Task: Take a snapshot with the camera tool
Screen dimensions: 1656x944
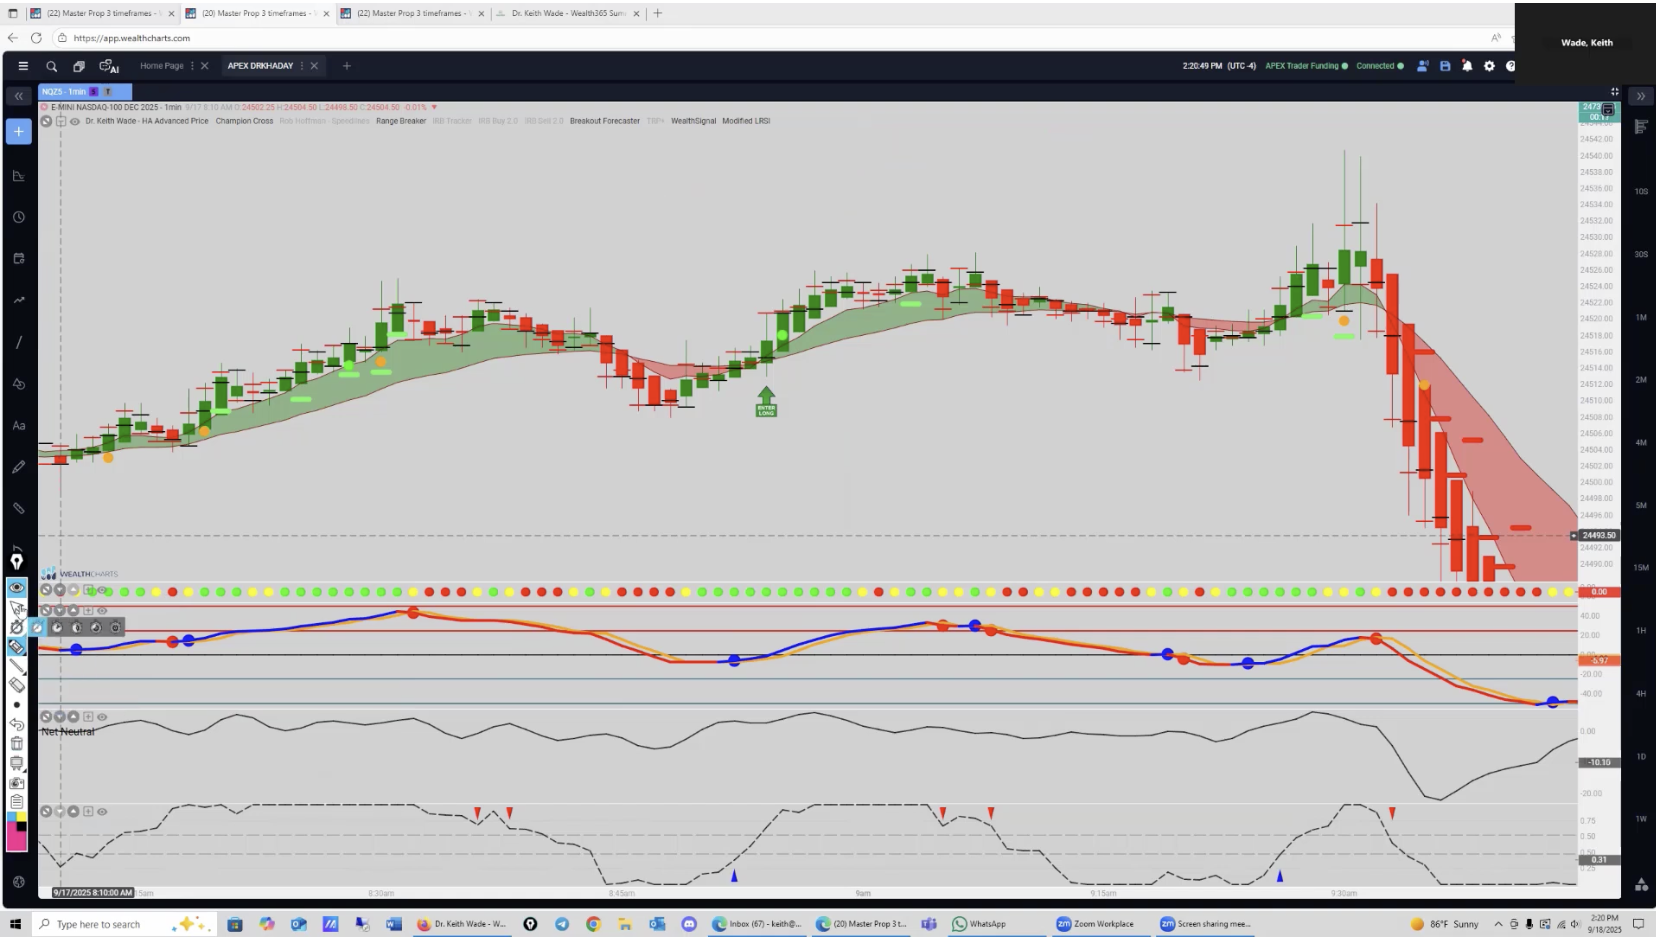Action: (x=17, y=783)
